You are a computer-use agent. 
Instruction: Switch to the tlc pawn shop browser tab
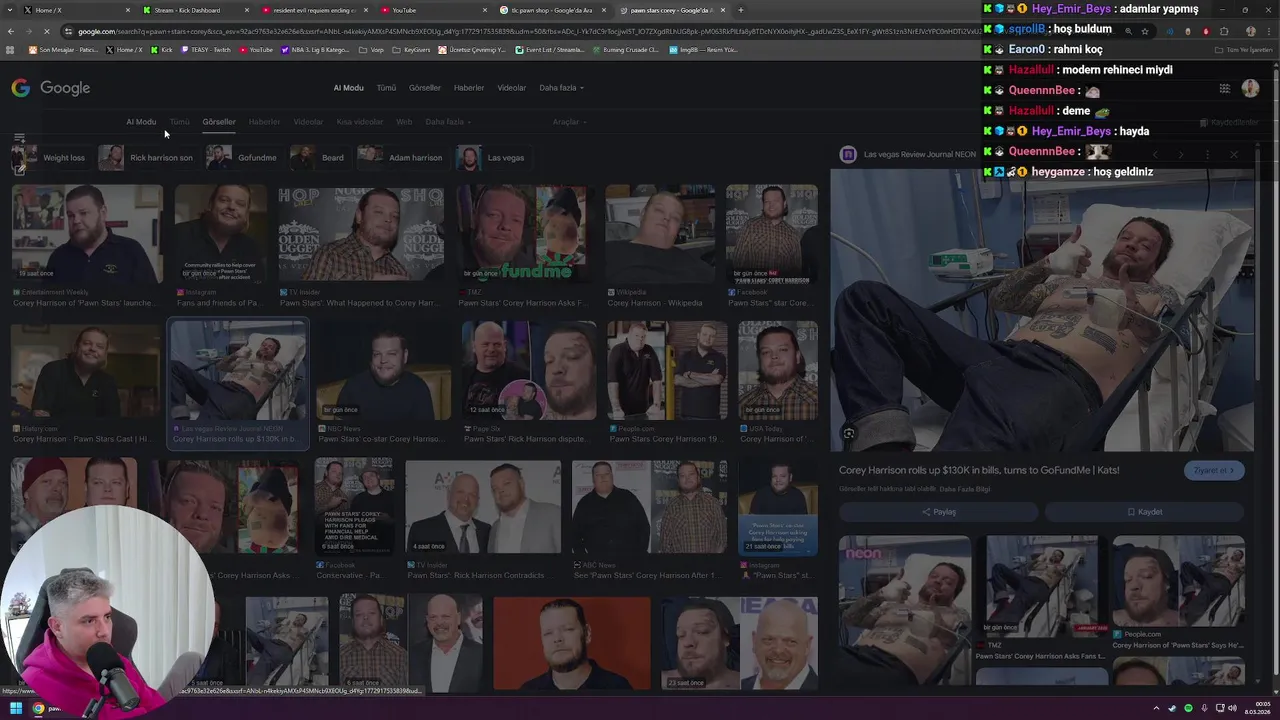(554, 10)
